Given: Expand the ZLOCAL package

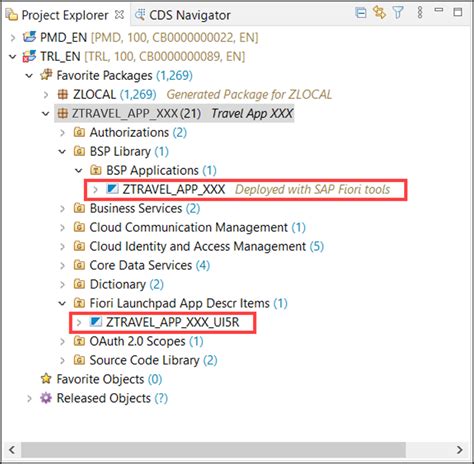Looking at the screenshot, I should [x=46, y=95].
